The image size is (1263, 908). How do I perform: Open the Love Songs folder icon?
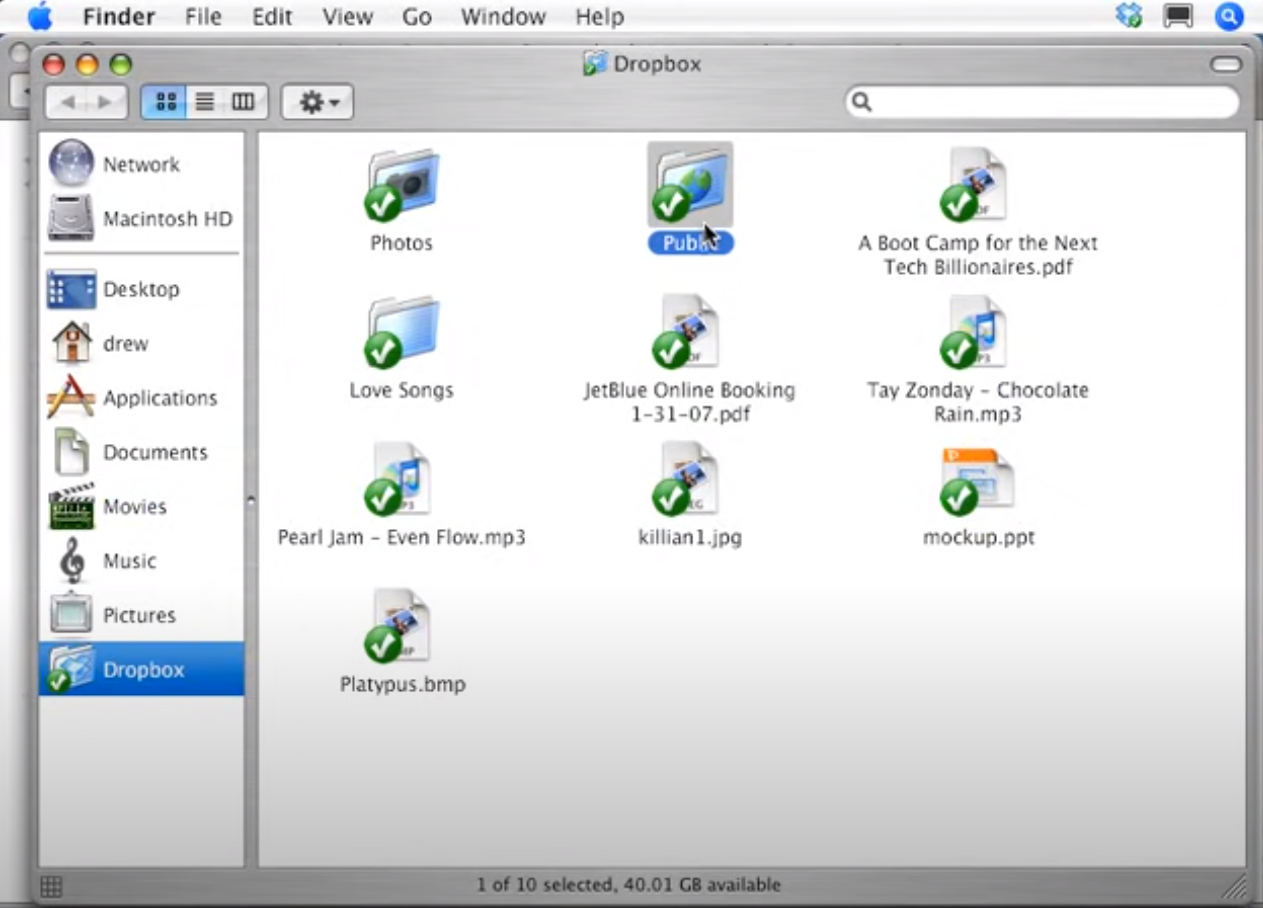(401, 333)
